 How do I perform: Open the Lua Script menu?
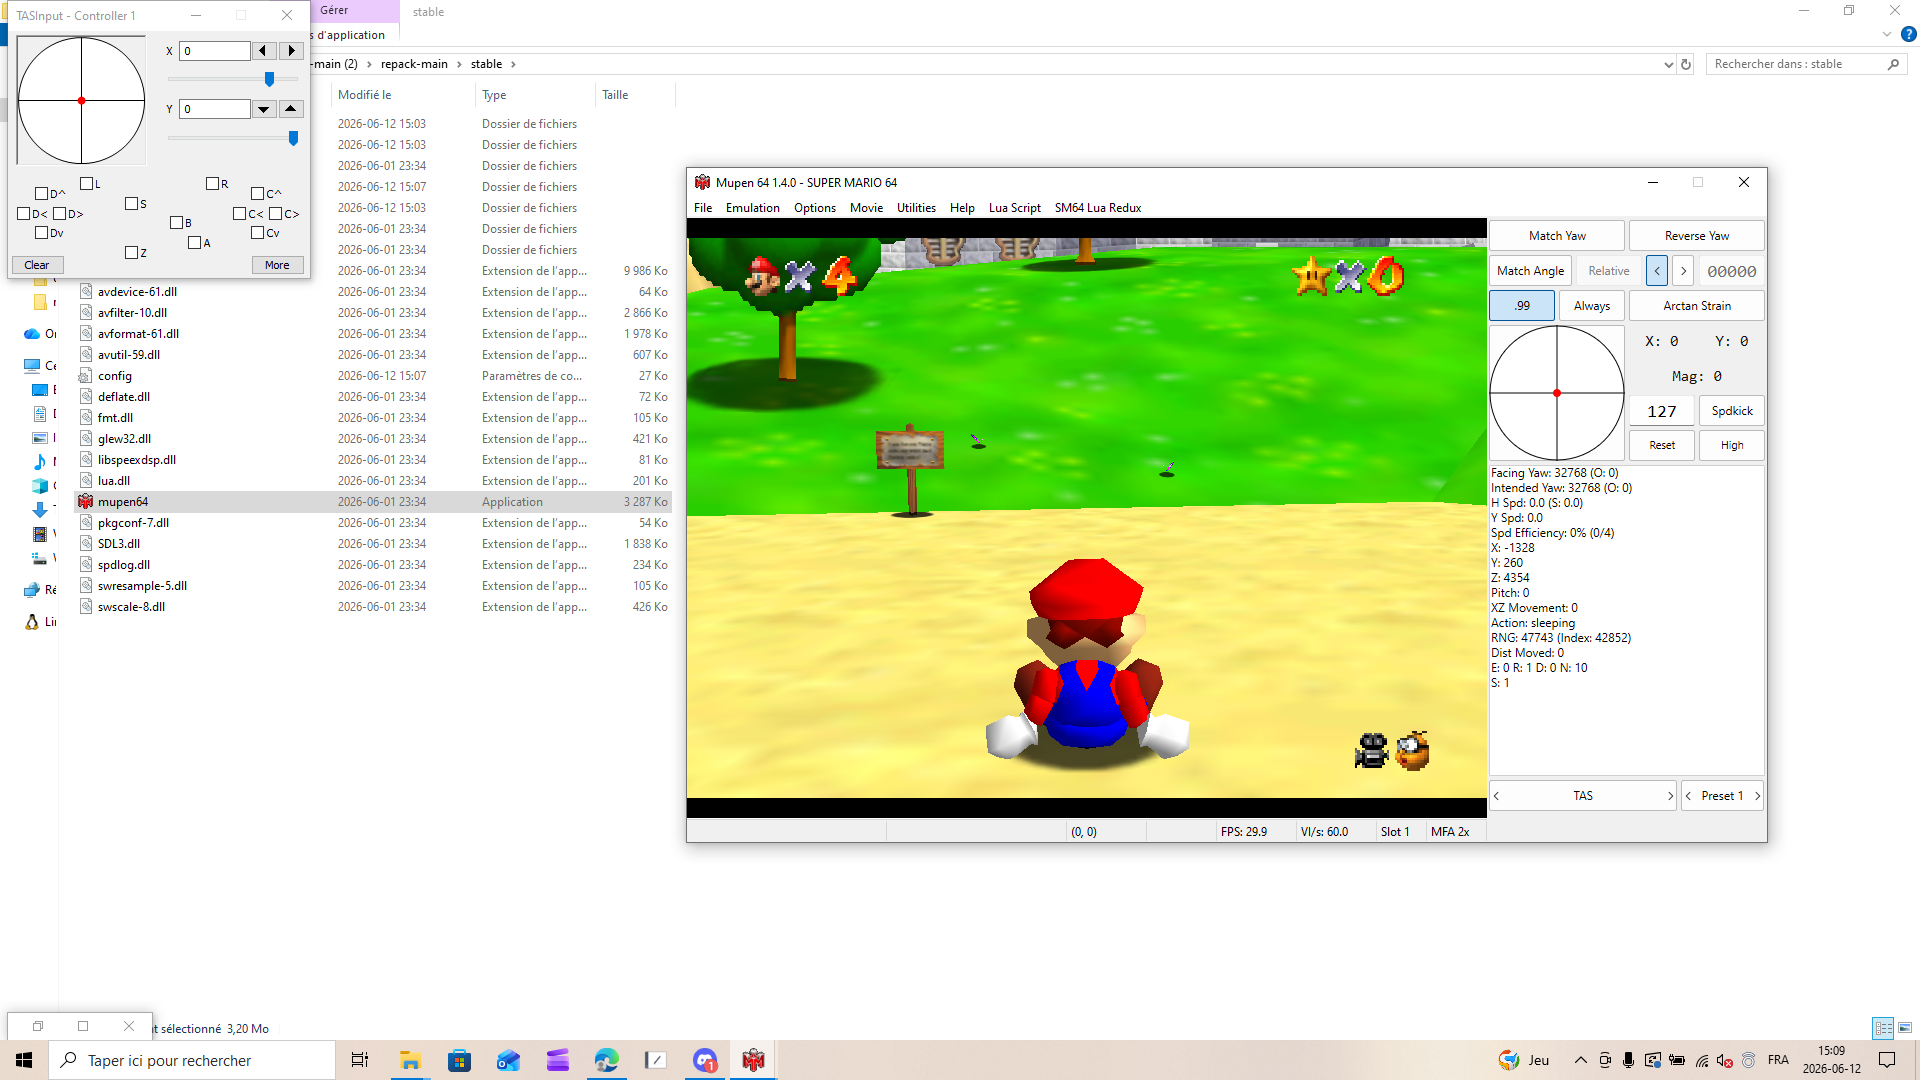pyautogui.click(x=1014, y=208)
